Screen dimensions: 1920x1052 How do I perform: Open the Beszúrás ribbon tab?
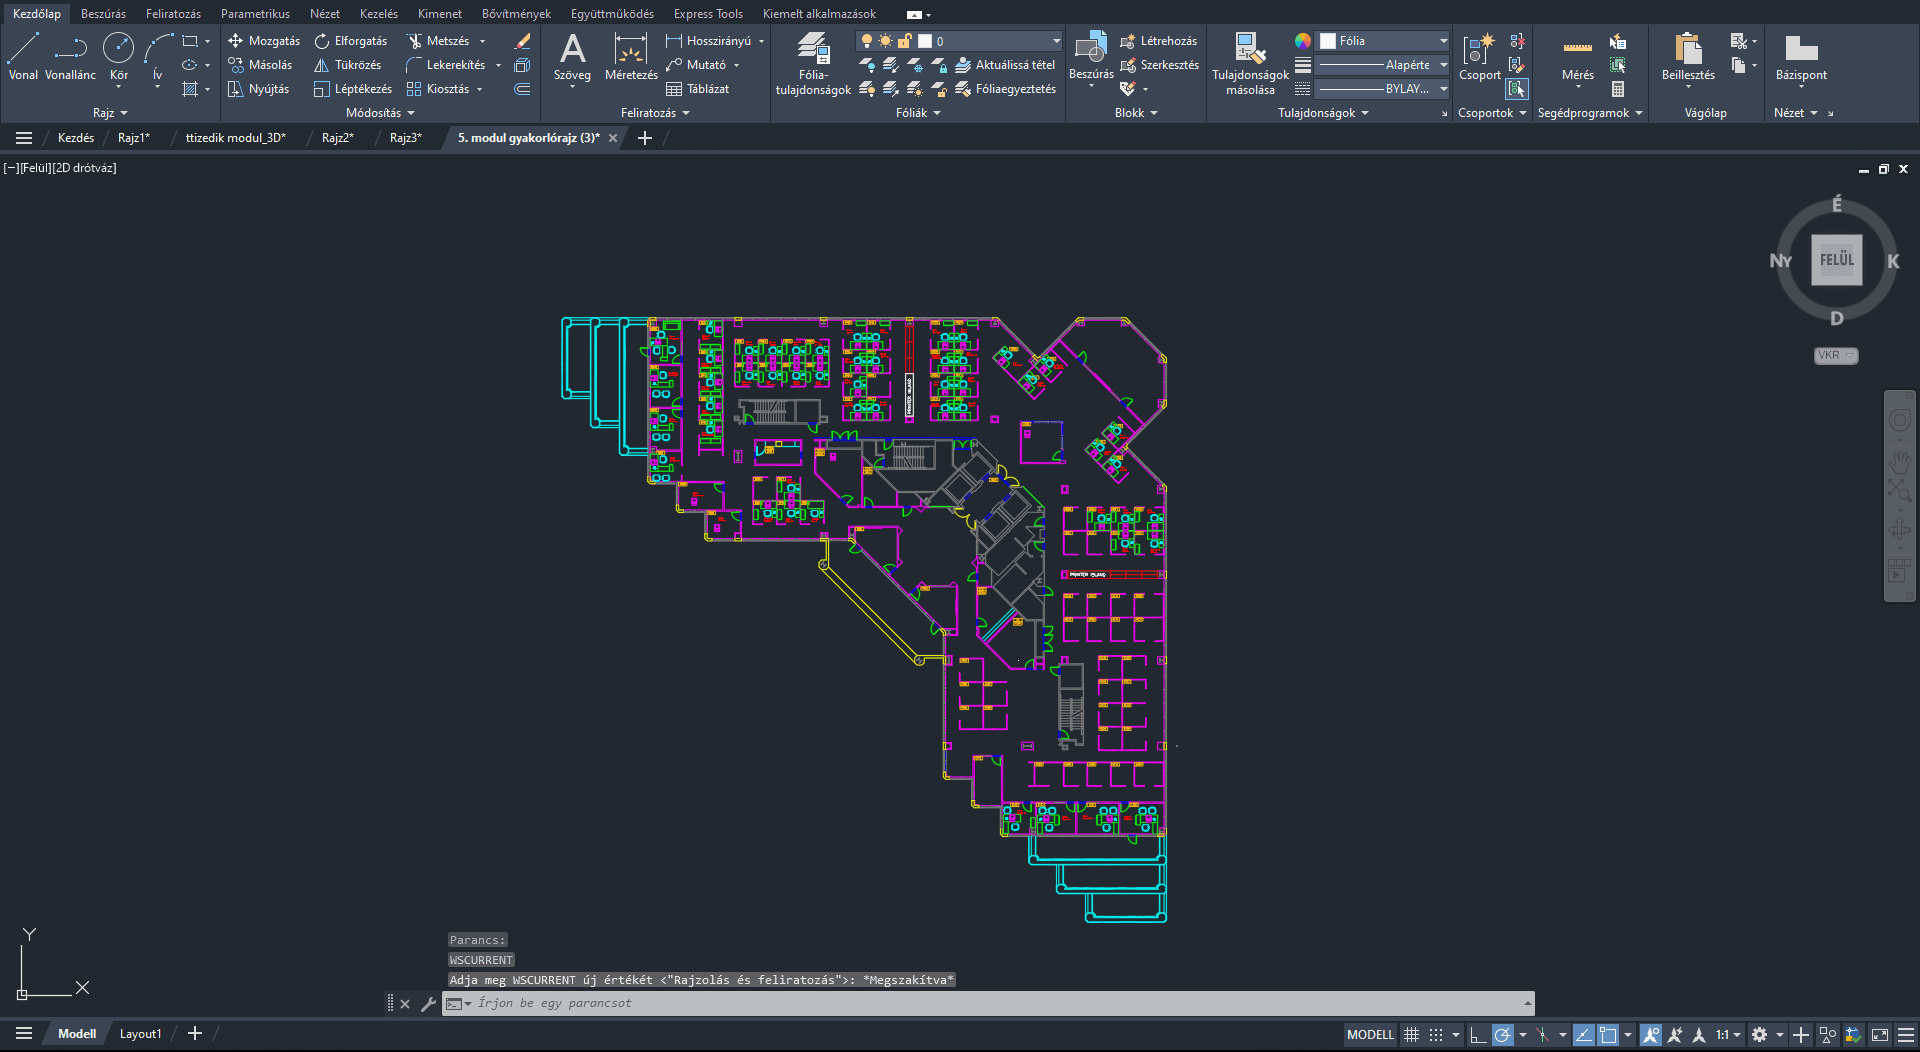pos(103,14)
